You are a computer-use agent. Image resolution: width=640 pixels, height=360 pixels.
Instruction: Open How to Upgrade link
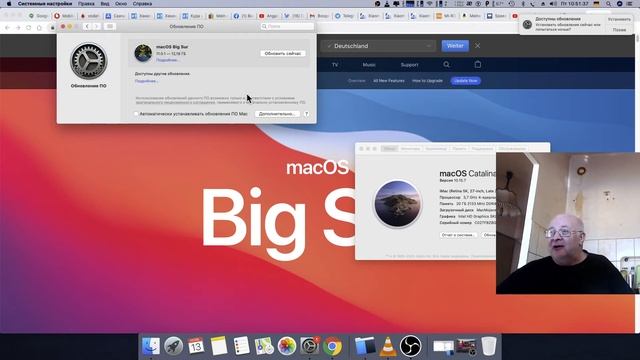point(427,81)
